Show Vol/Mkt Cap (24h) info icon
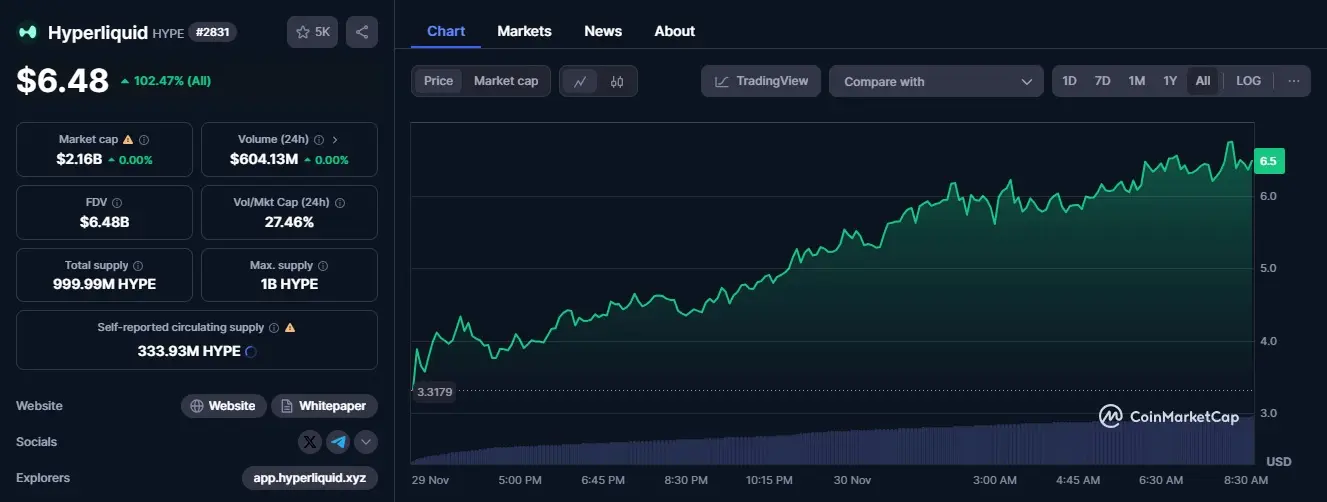This screenshot has width=1327, height=502. click(x=340, y=203)
